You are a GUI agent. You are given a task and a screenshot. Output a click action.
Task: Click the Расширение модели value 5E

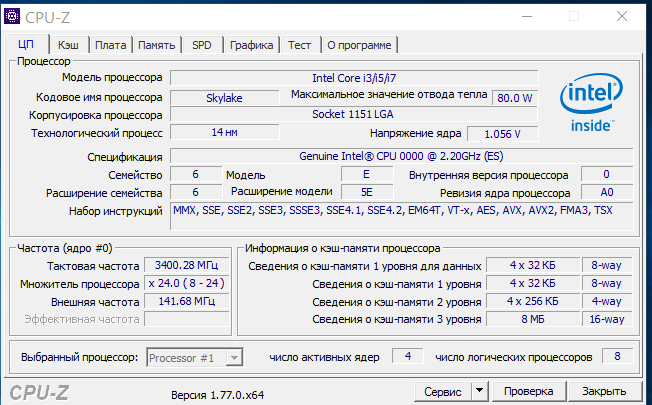(366, 192)
